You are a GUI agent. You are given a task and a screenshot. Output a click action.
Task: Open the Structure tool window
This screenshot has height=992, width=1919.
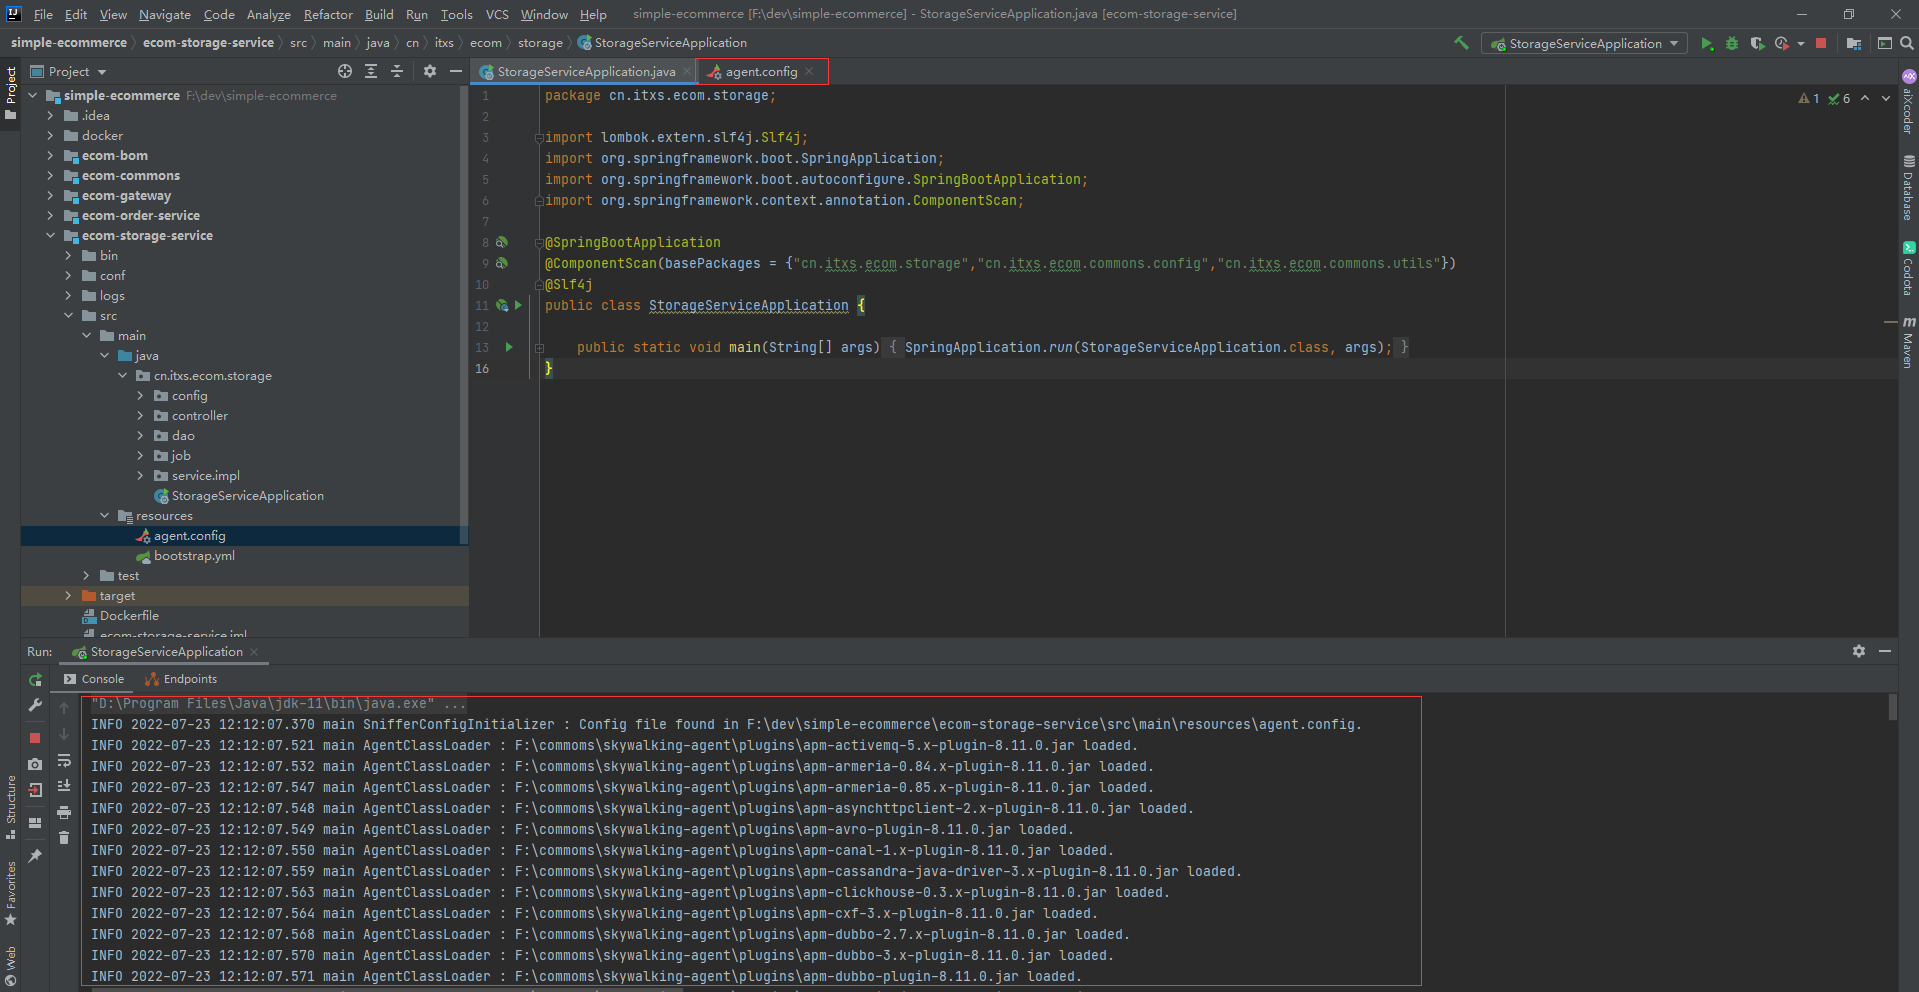coord(11,807)
